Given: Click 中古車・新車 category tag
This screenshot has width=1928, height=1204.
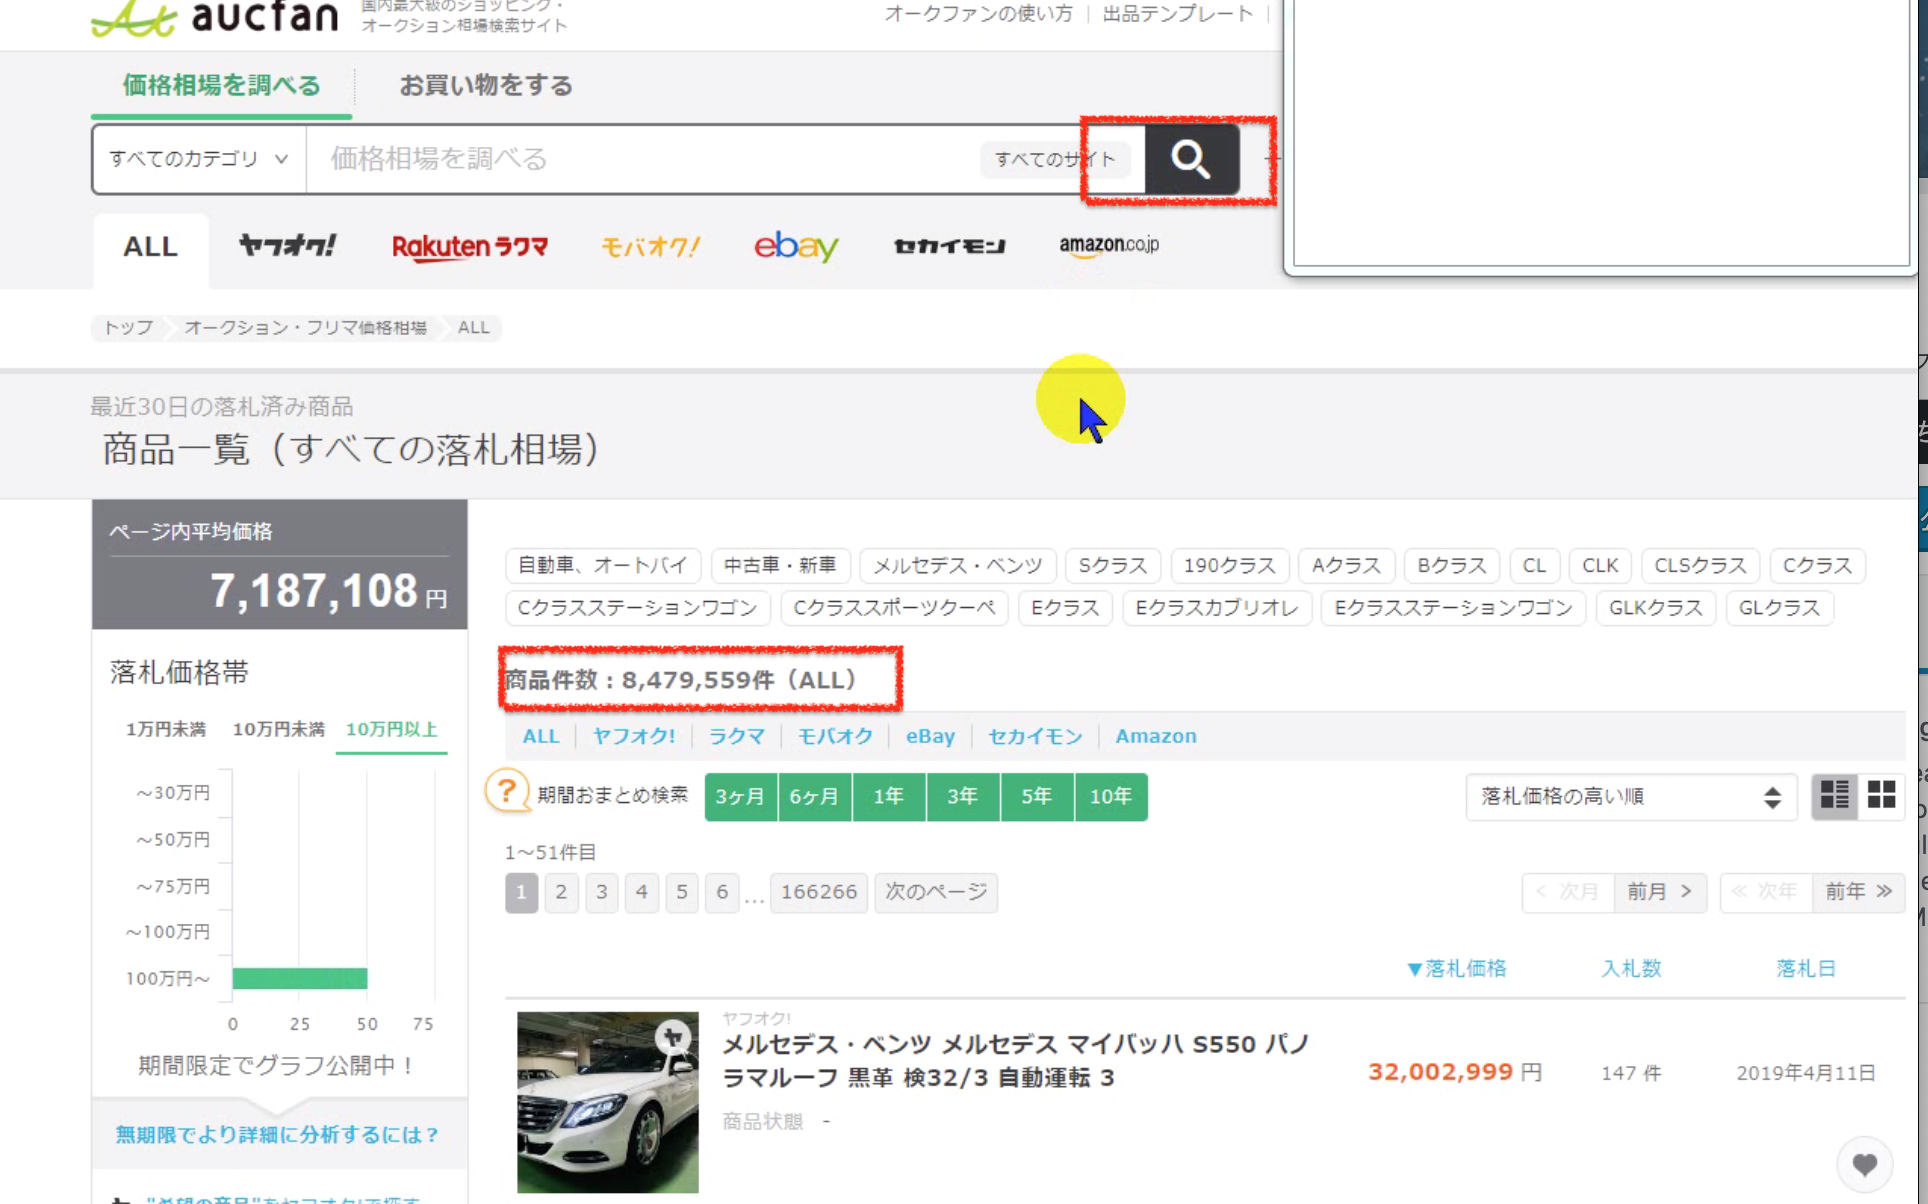Looking at the screenshot, I should click(x=780, y=566).
